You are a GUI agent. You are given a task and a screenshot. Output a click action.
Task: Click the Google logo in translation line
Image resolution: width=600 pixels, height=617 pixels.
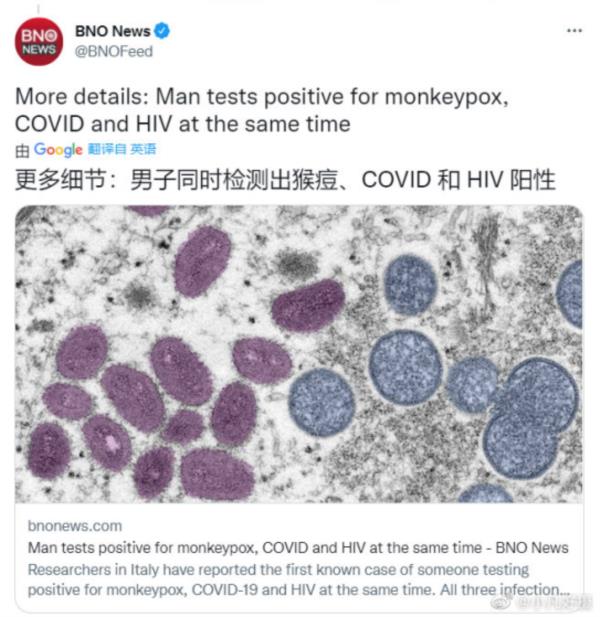tap(58, 150)
